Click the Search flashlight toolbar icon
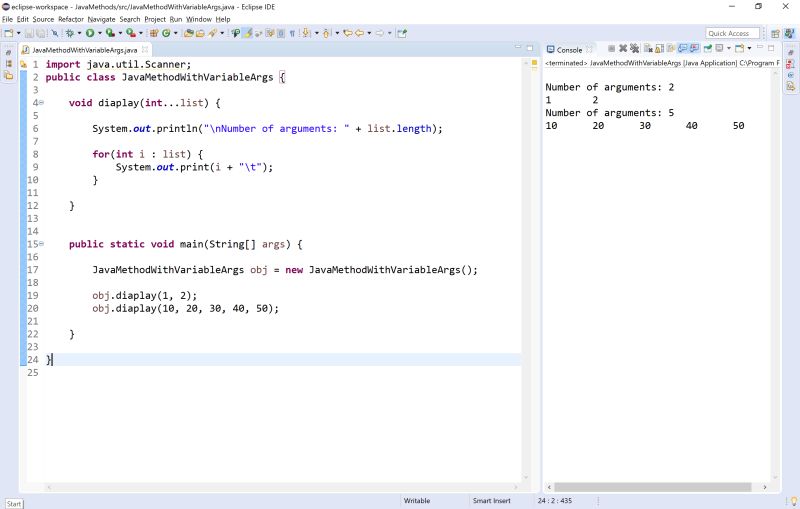 tap(212, 33)
